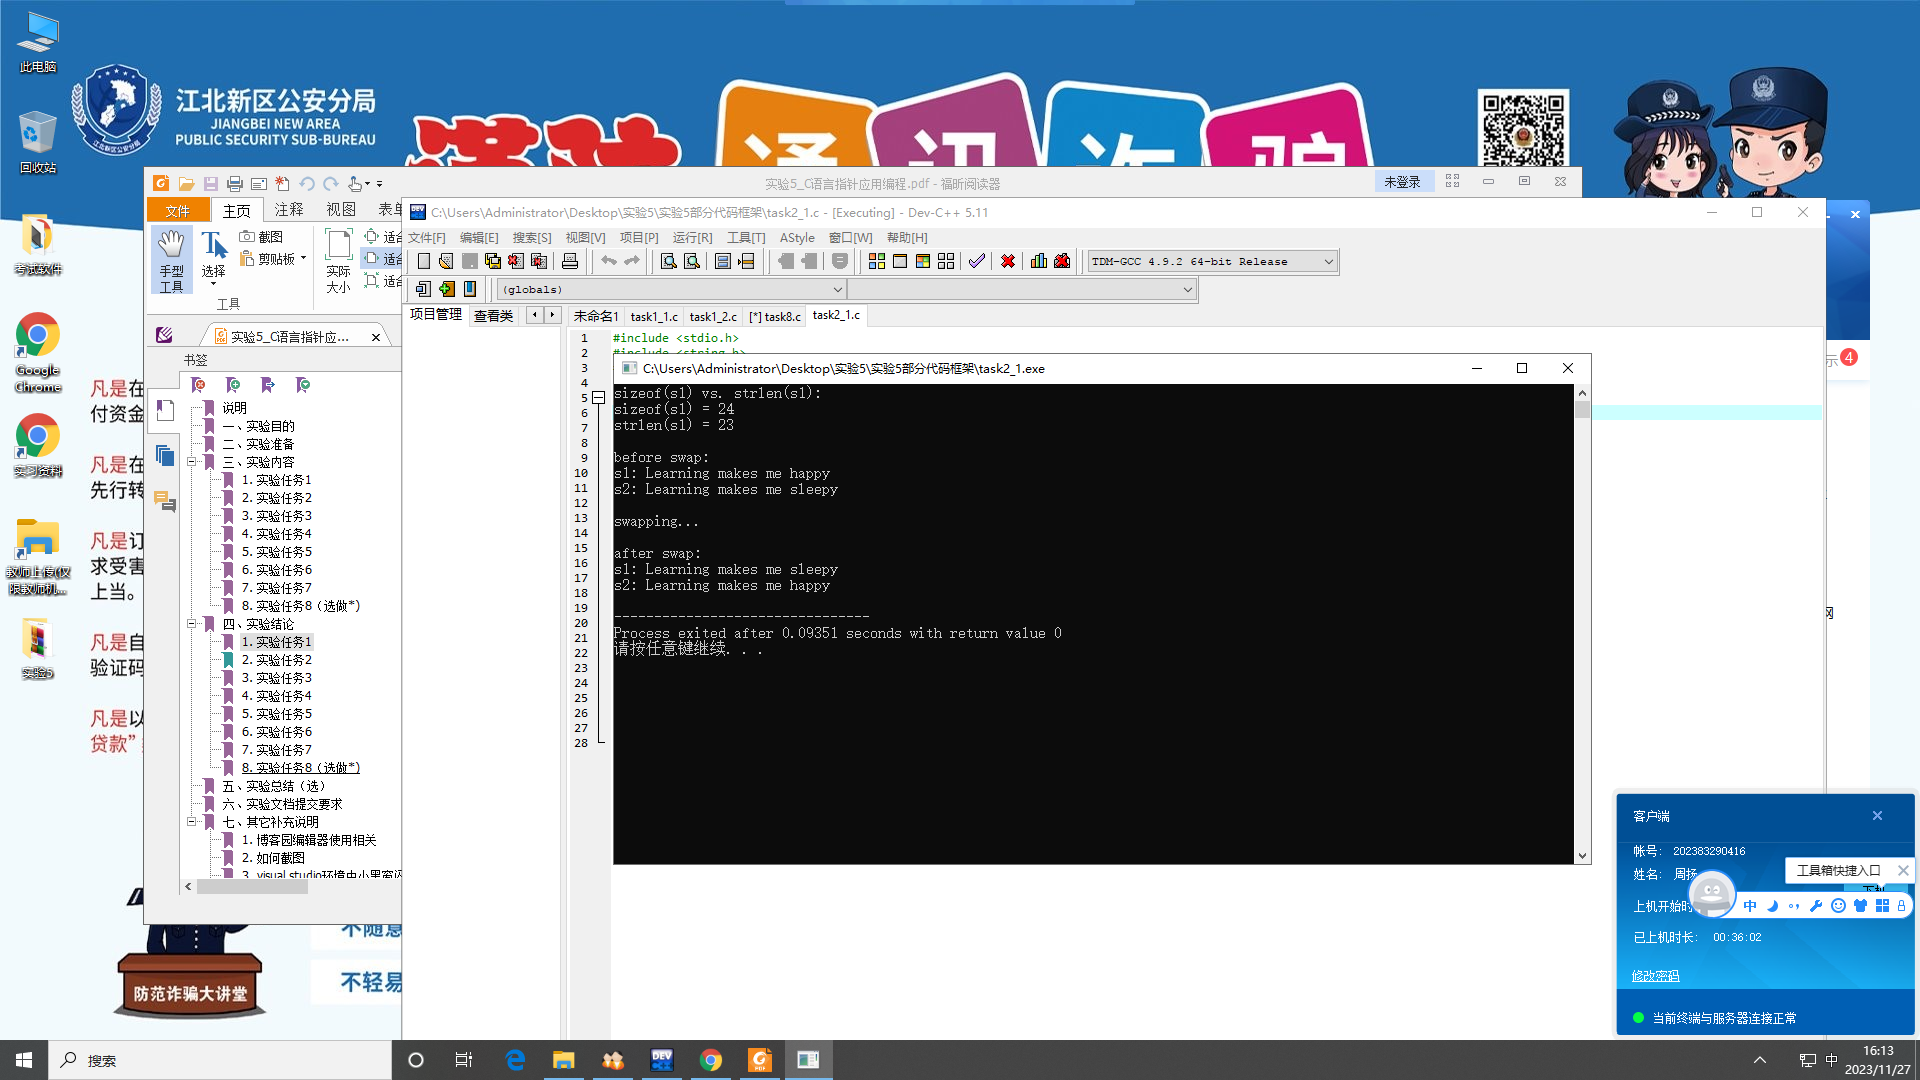Click the print icon in Dev-C++ toolbar
The image size is (1920, 1080).
(x=570, y=262)
